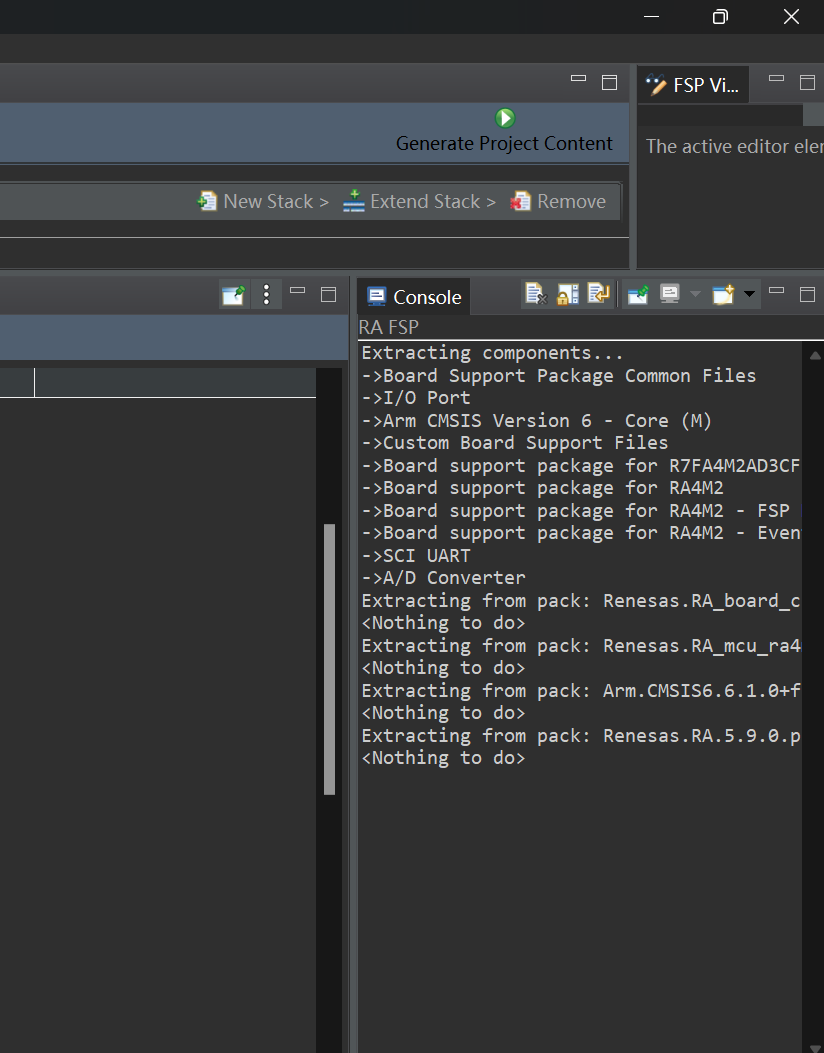
Task: Select the Console tab
Action: [414, 297]
